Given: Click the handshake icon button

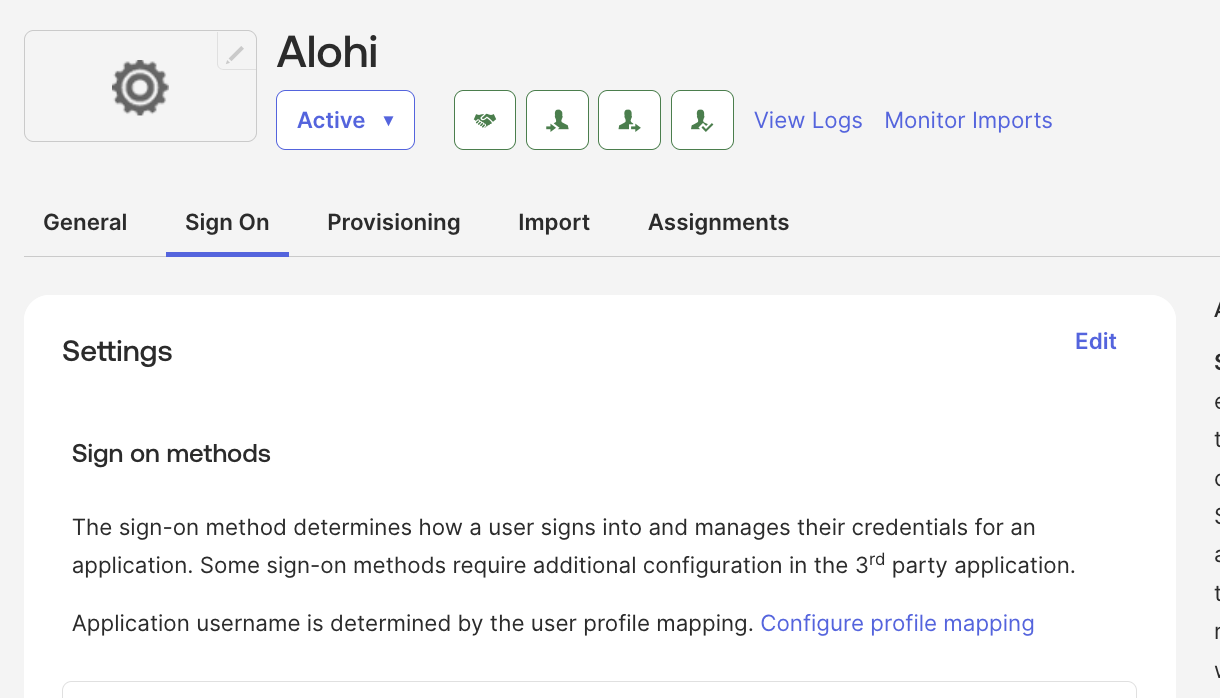Looking at the screenshot, I should [485, 120].
